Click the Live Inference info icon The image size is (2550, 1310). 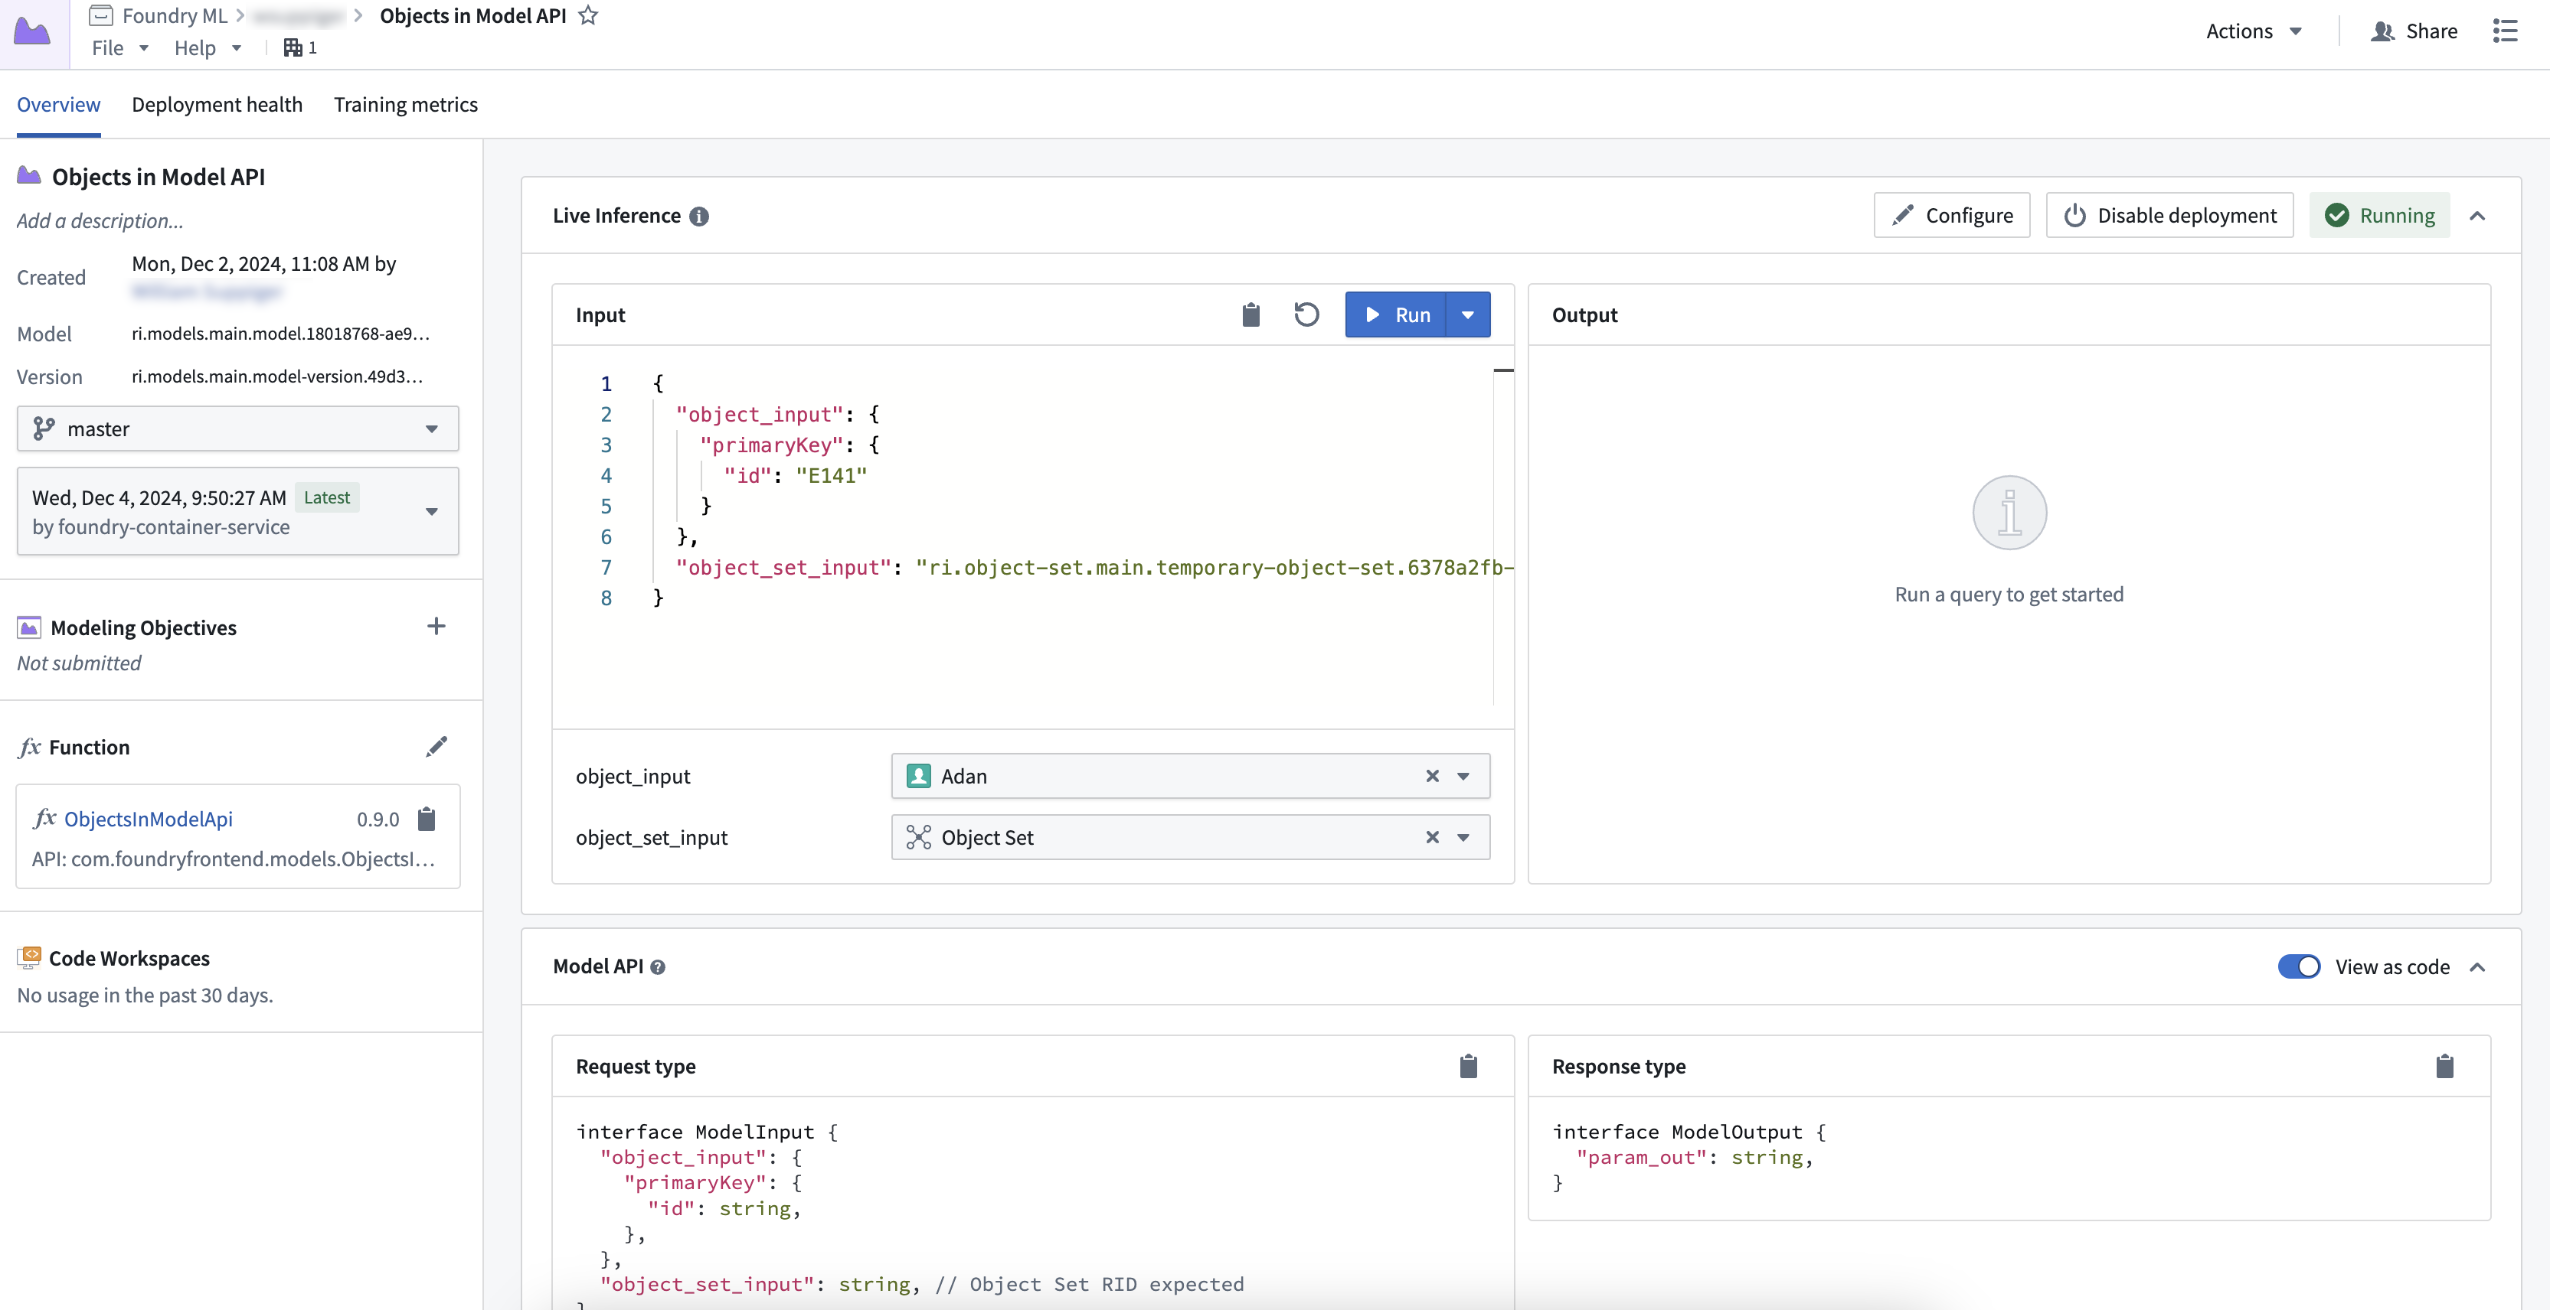tap(699, 216)
